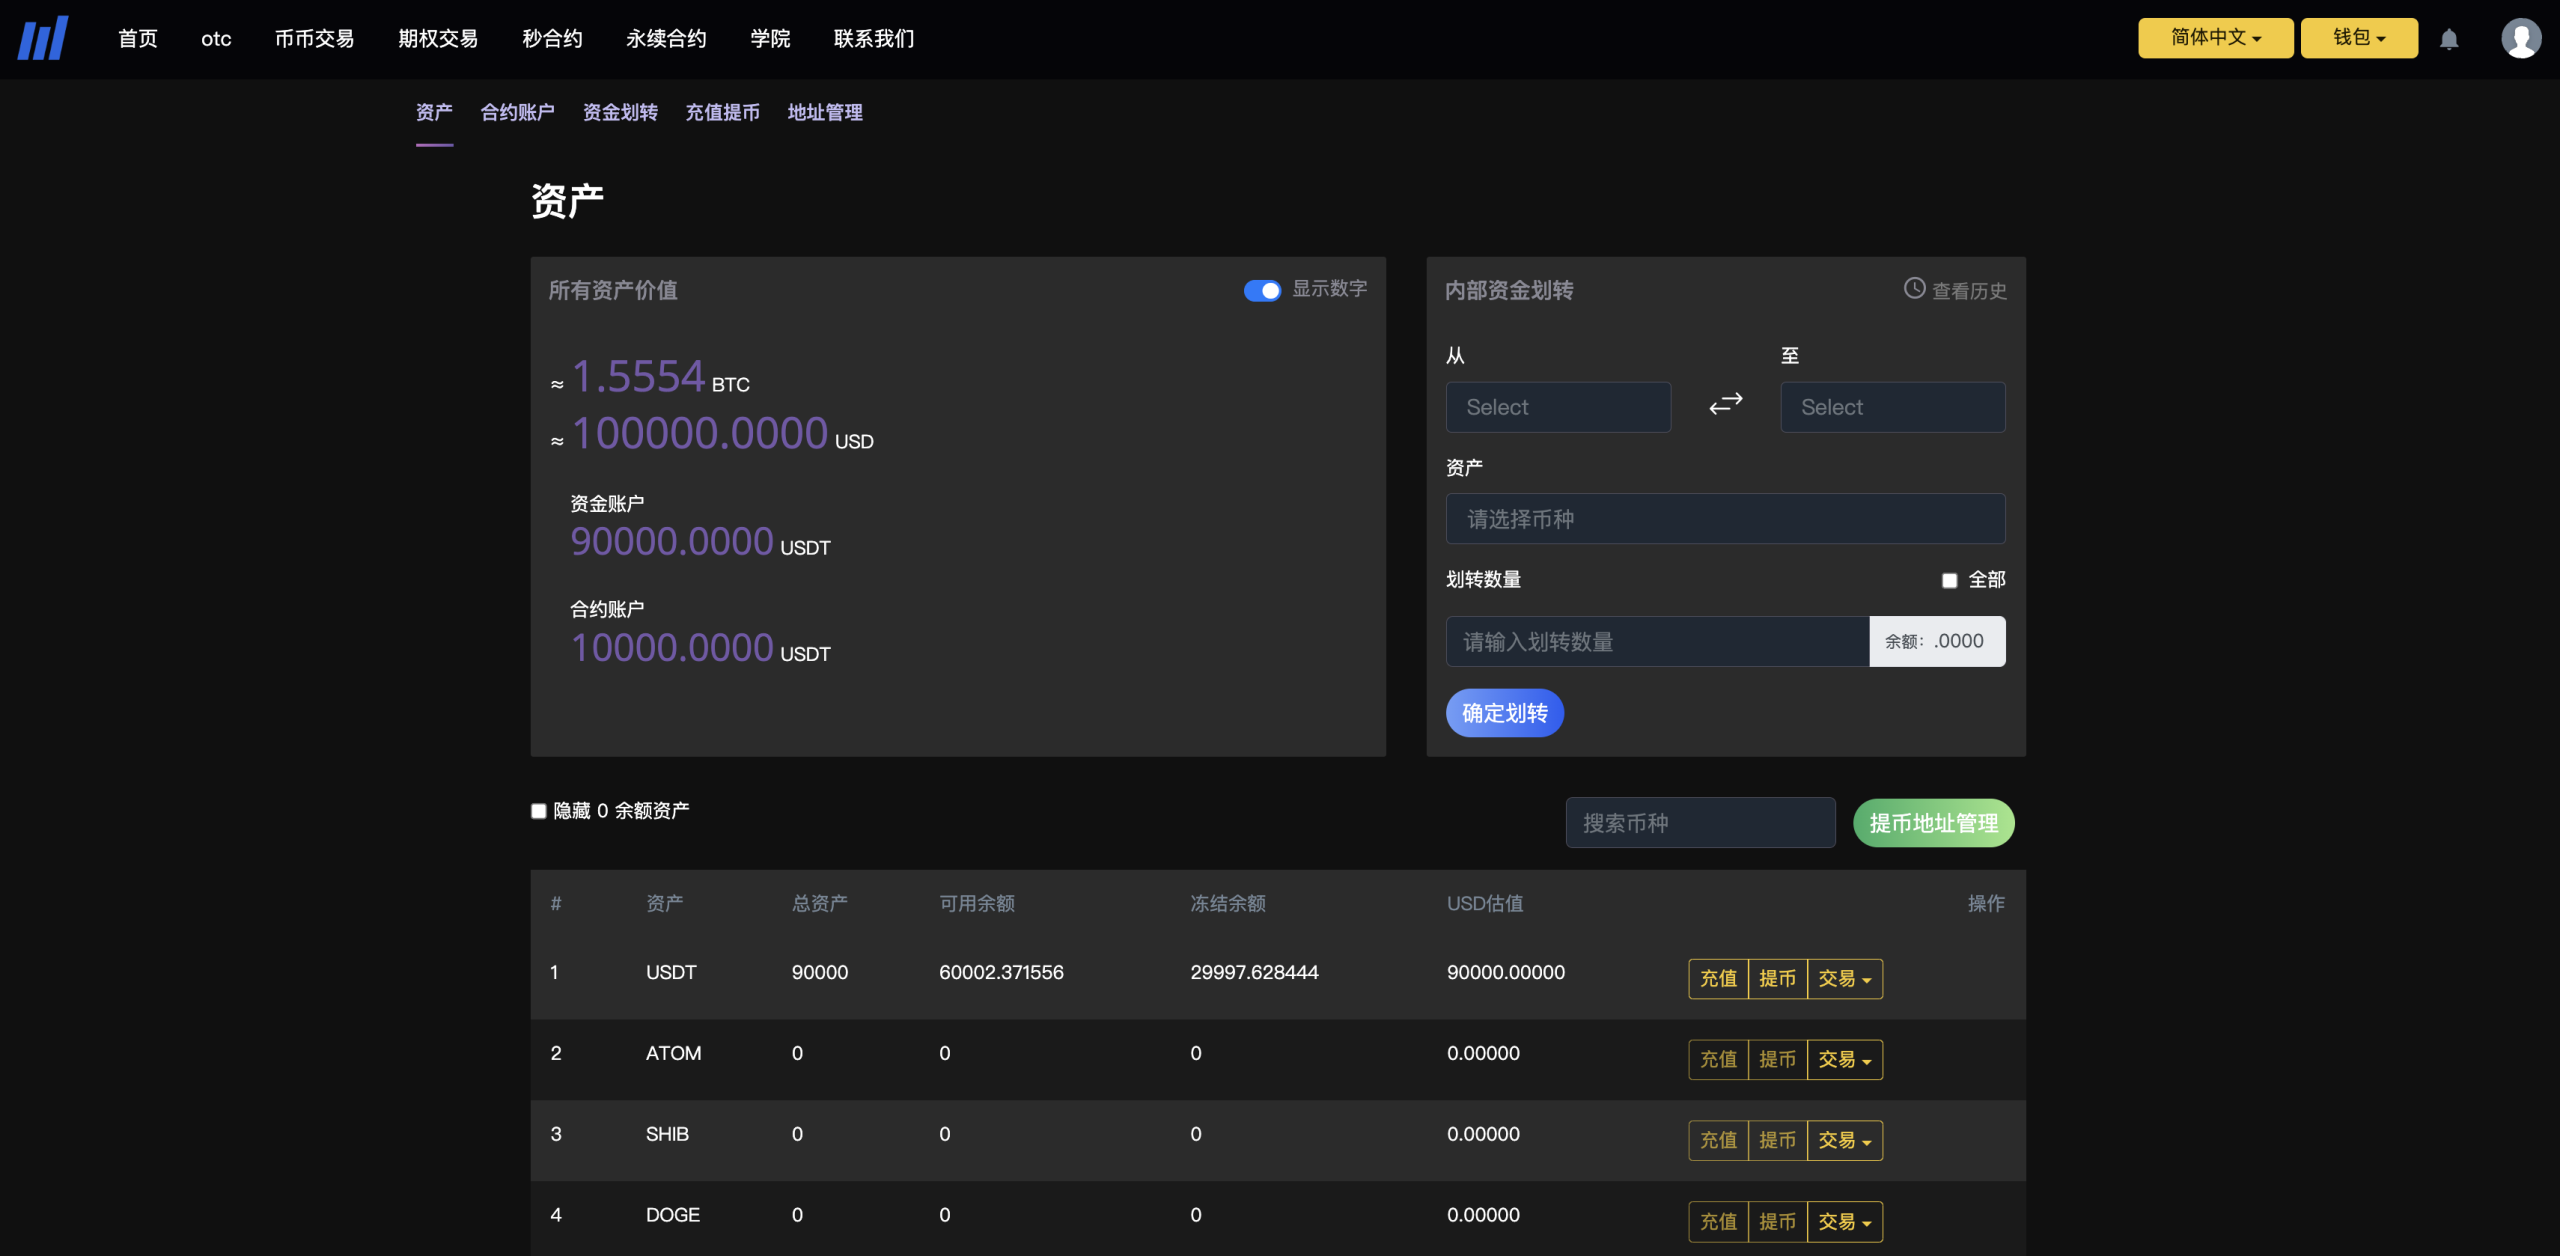Open the 至 account Select dropdown
2560x1256 pixels.
[x=1892, y=407]
